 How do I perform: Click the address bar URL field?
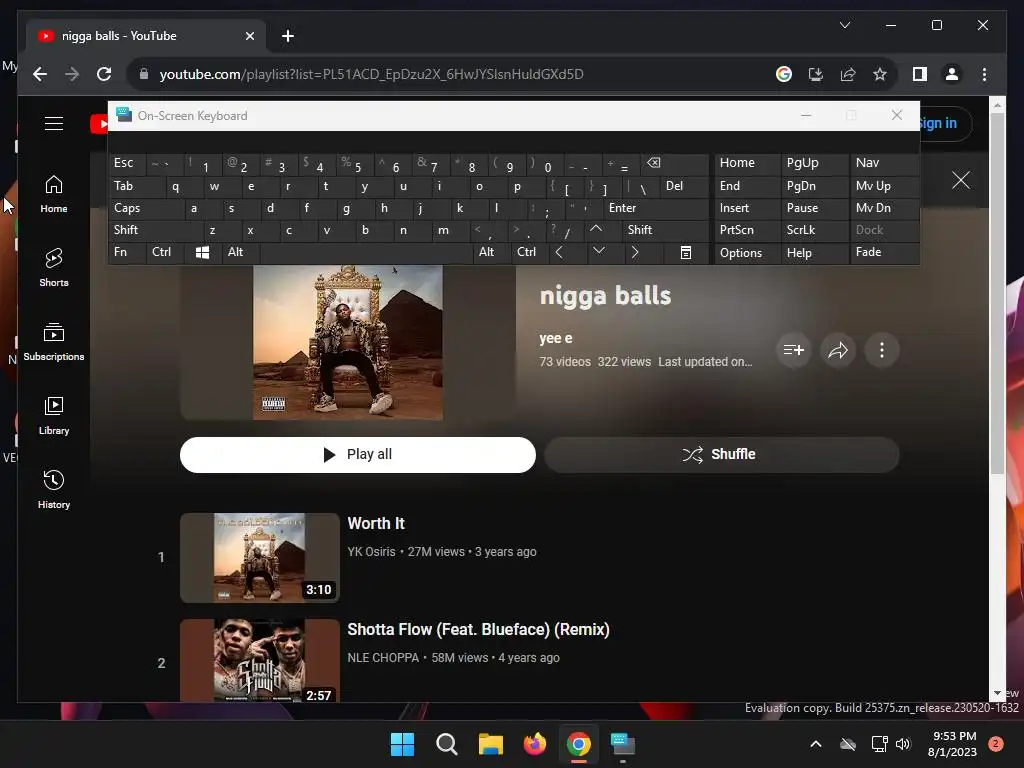click(371, 74)
